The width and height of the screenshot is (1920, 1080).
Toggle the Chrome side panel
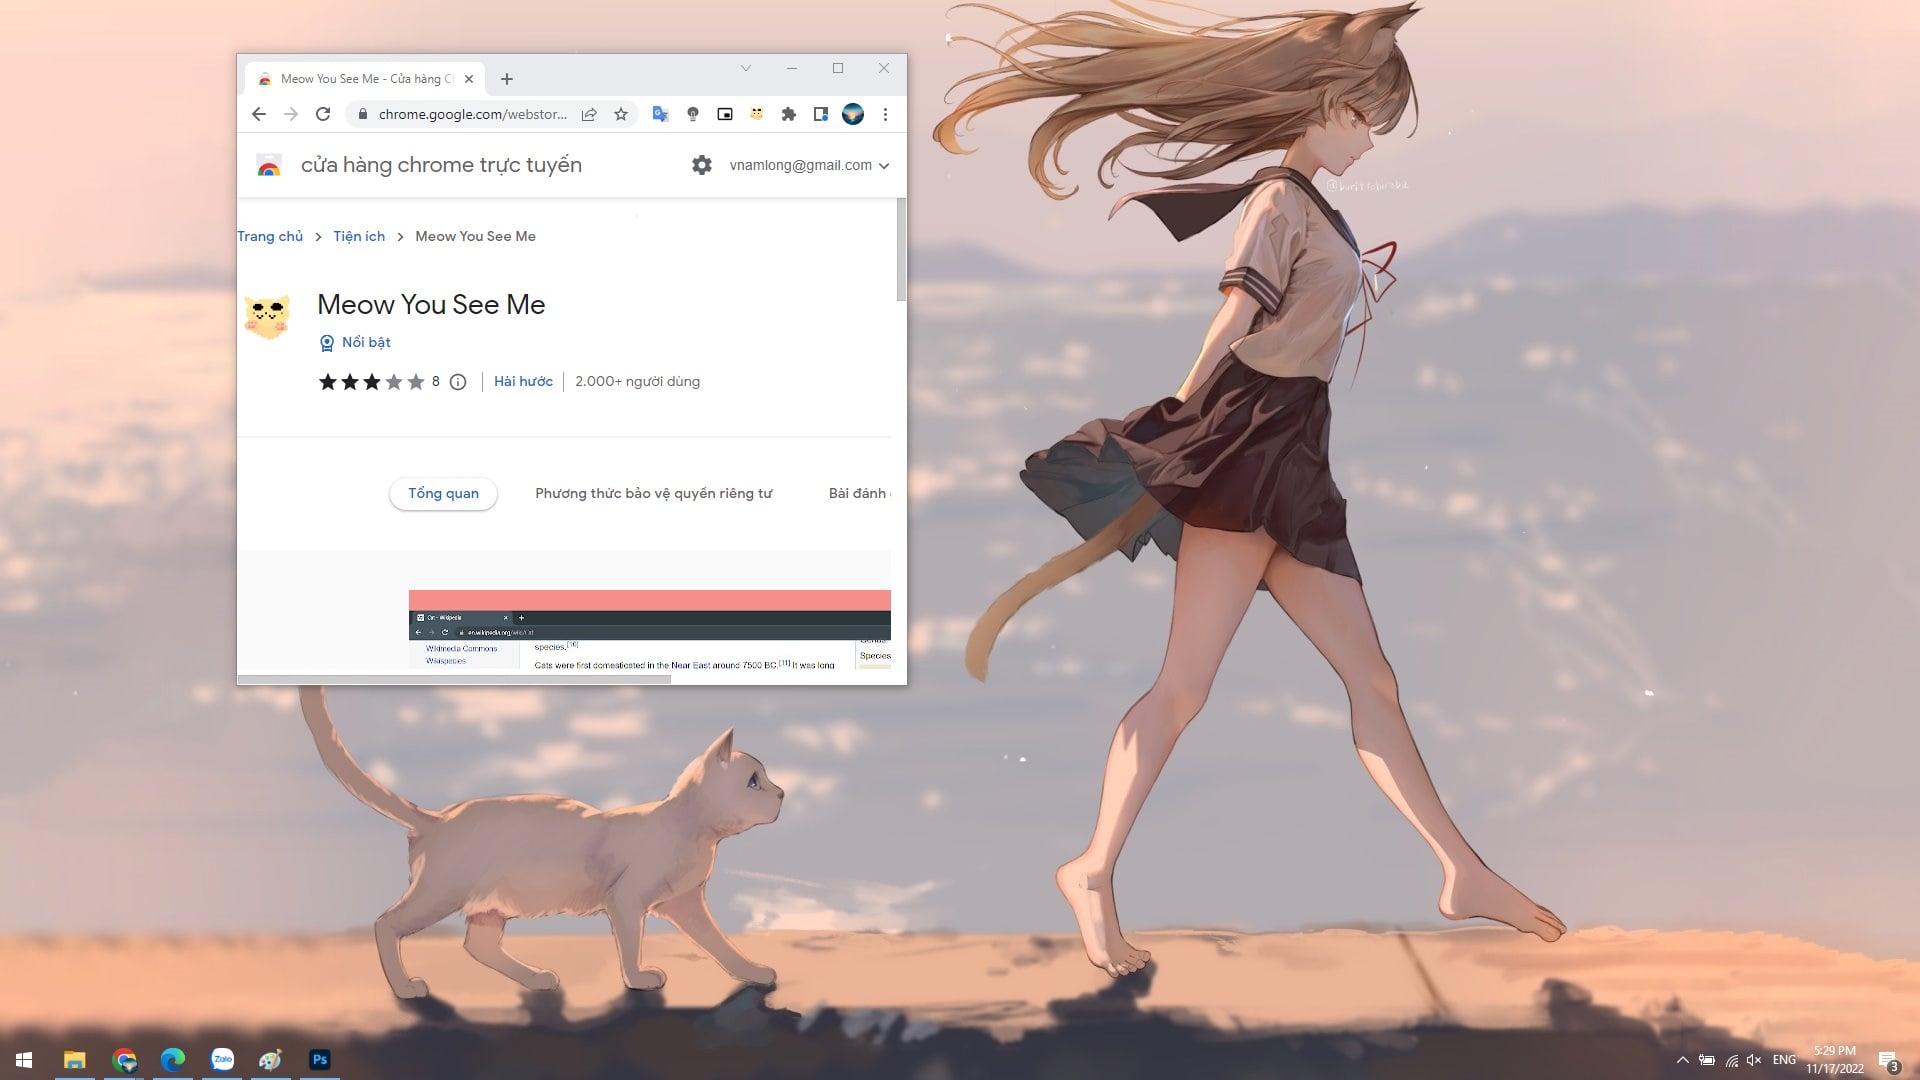click(x=820, y=114)
